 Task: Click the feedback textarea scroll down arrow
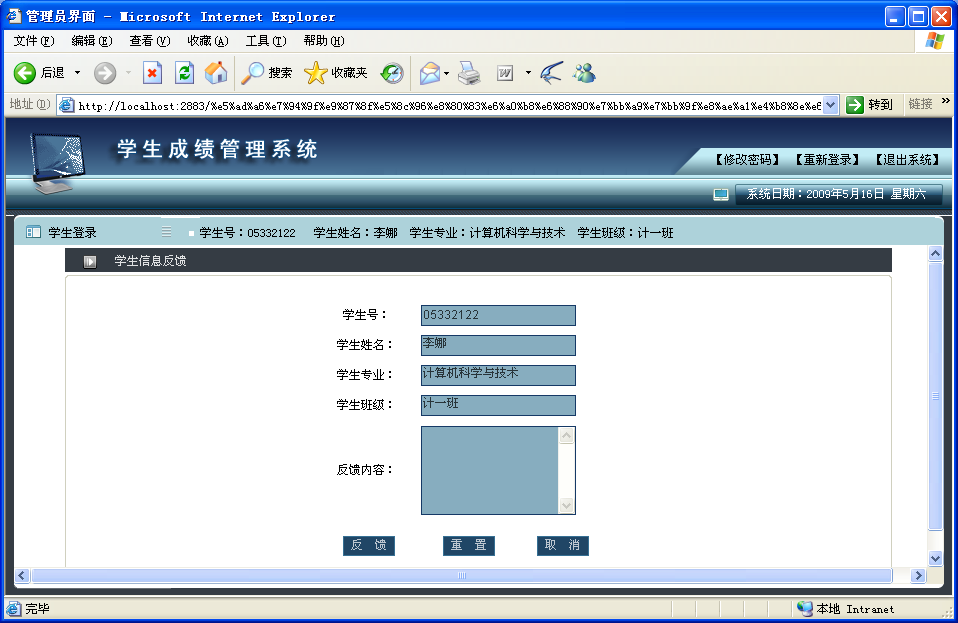click(566, 505)
